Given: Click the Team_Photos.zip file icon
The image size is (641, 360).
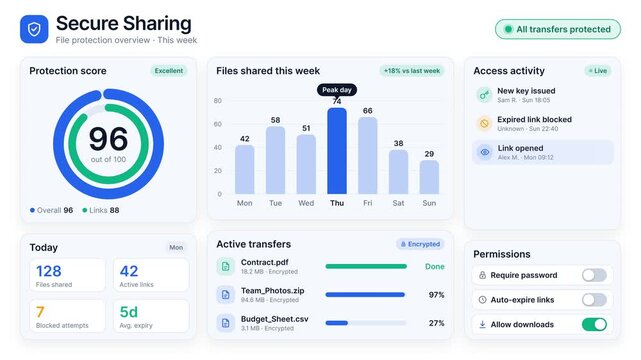Looking at the screenshot, I should tap(225, 295).
